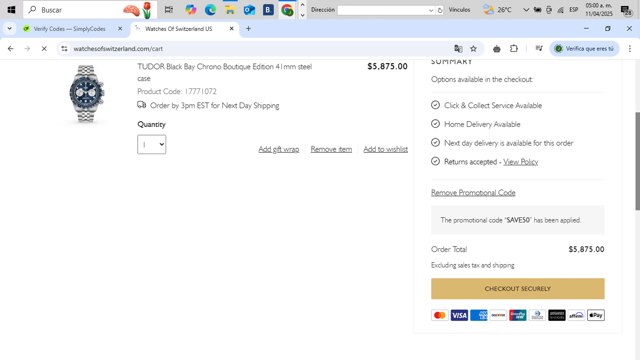
Task: Bookmark this page with the star
Action: pyautogui.click(x=473, y=49)
